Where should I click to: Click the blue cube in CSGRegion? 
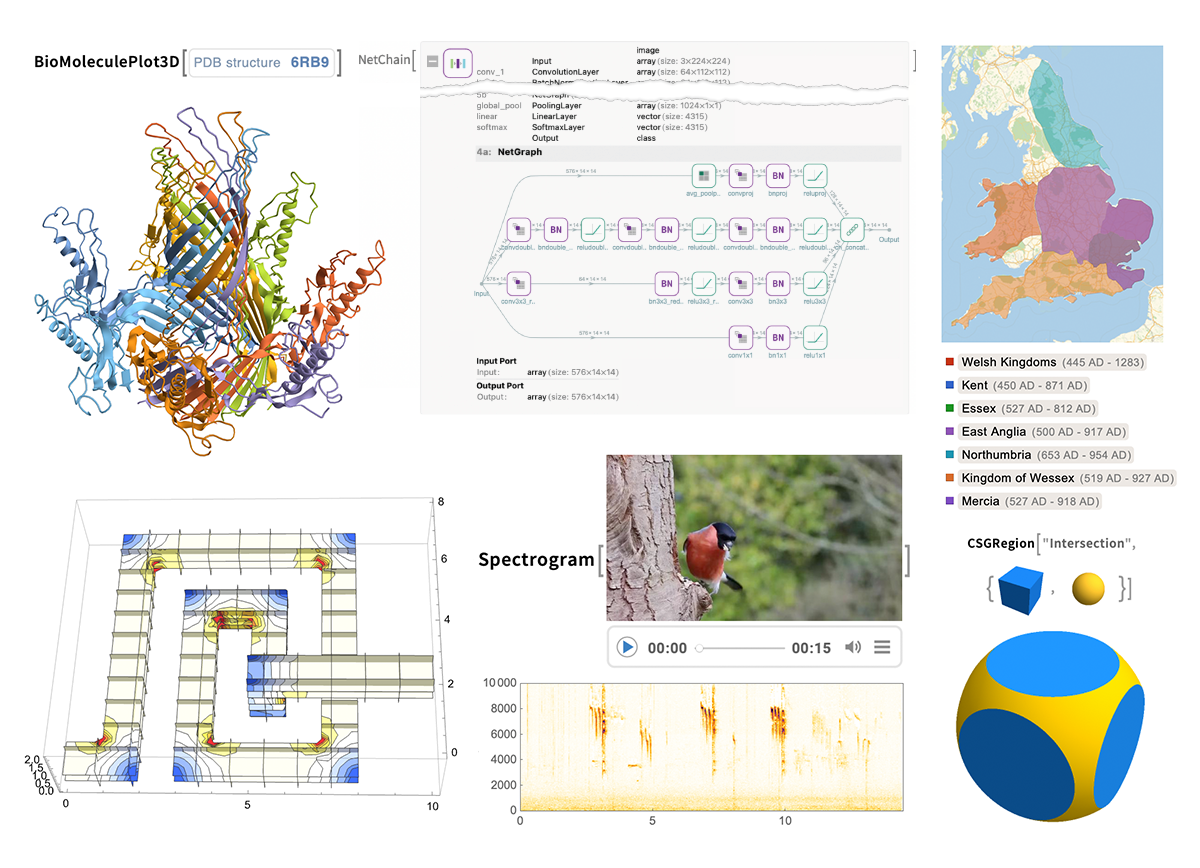point(1021,589)
